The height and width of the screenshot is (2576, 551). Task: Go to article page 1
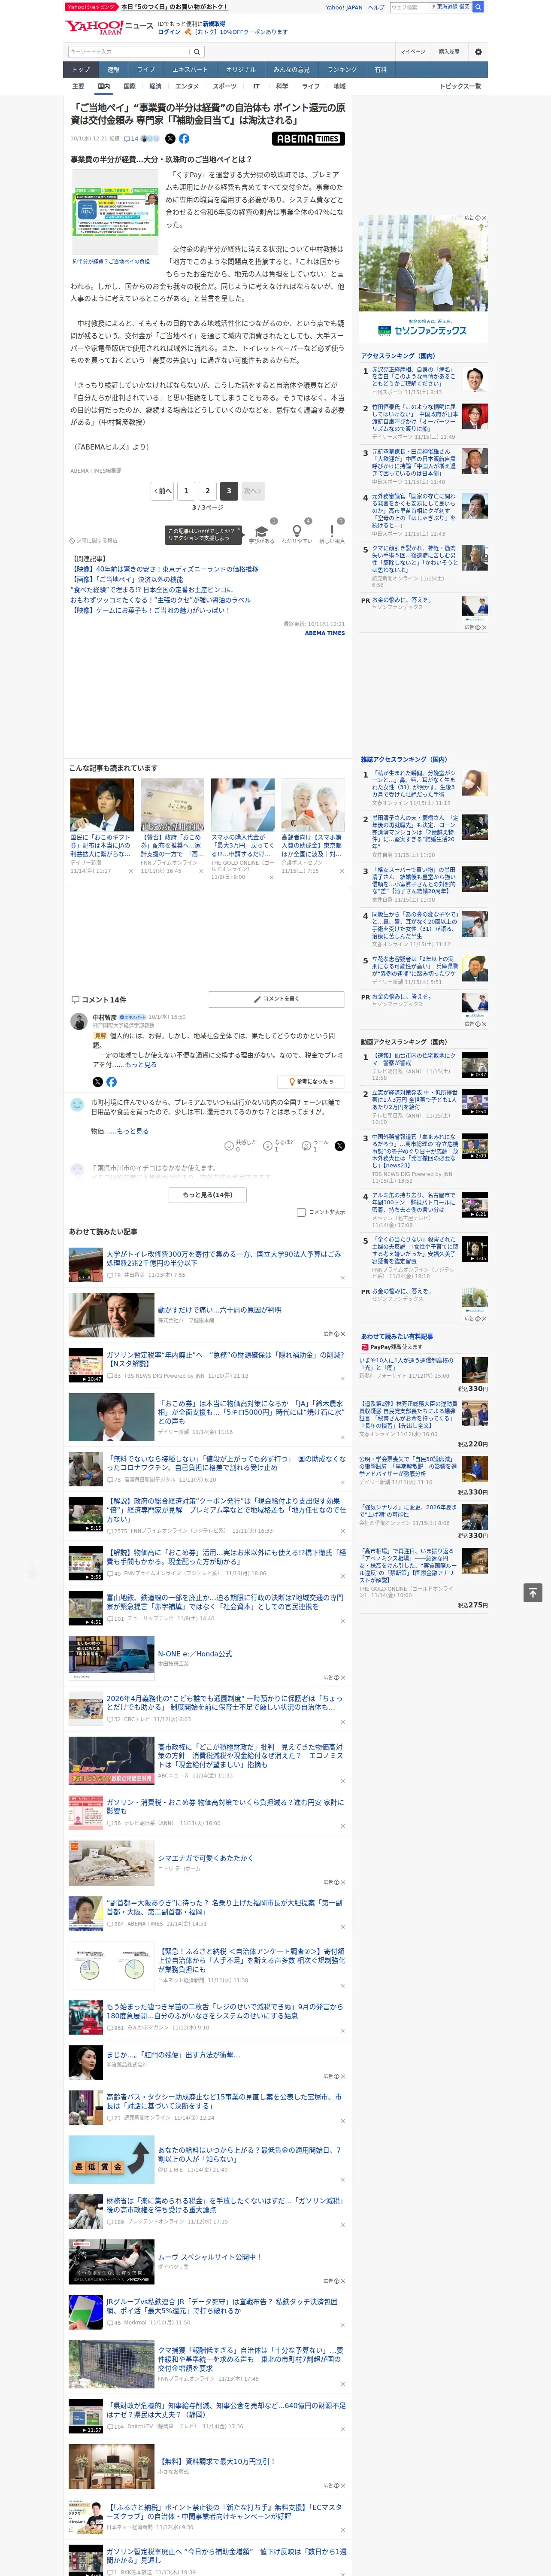186,491
